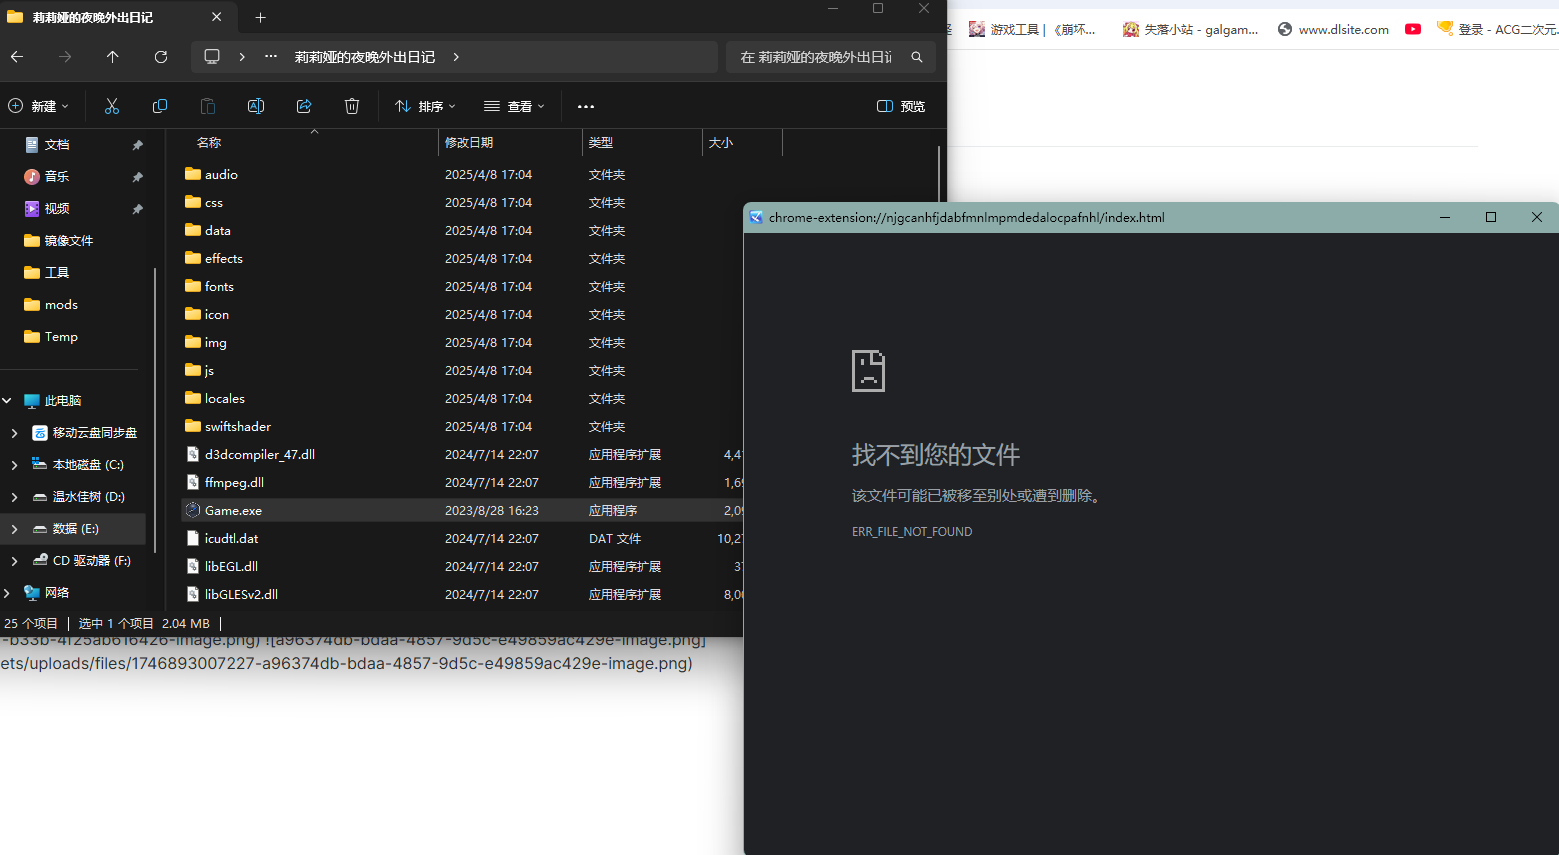Open the mods folder in sidebar
Image resolution: width=1559 pixels, height=855 pixels.
pos(61,305)
